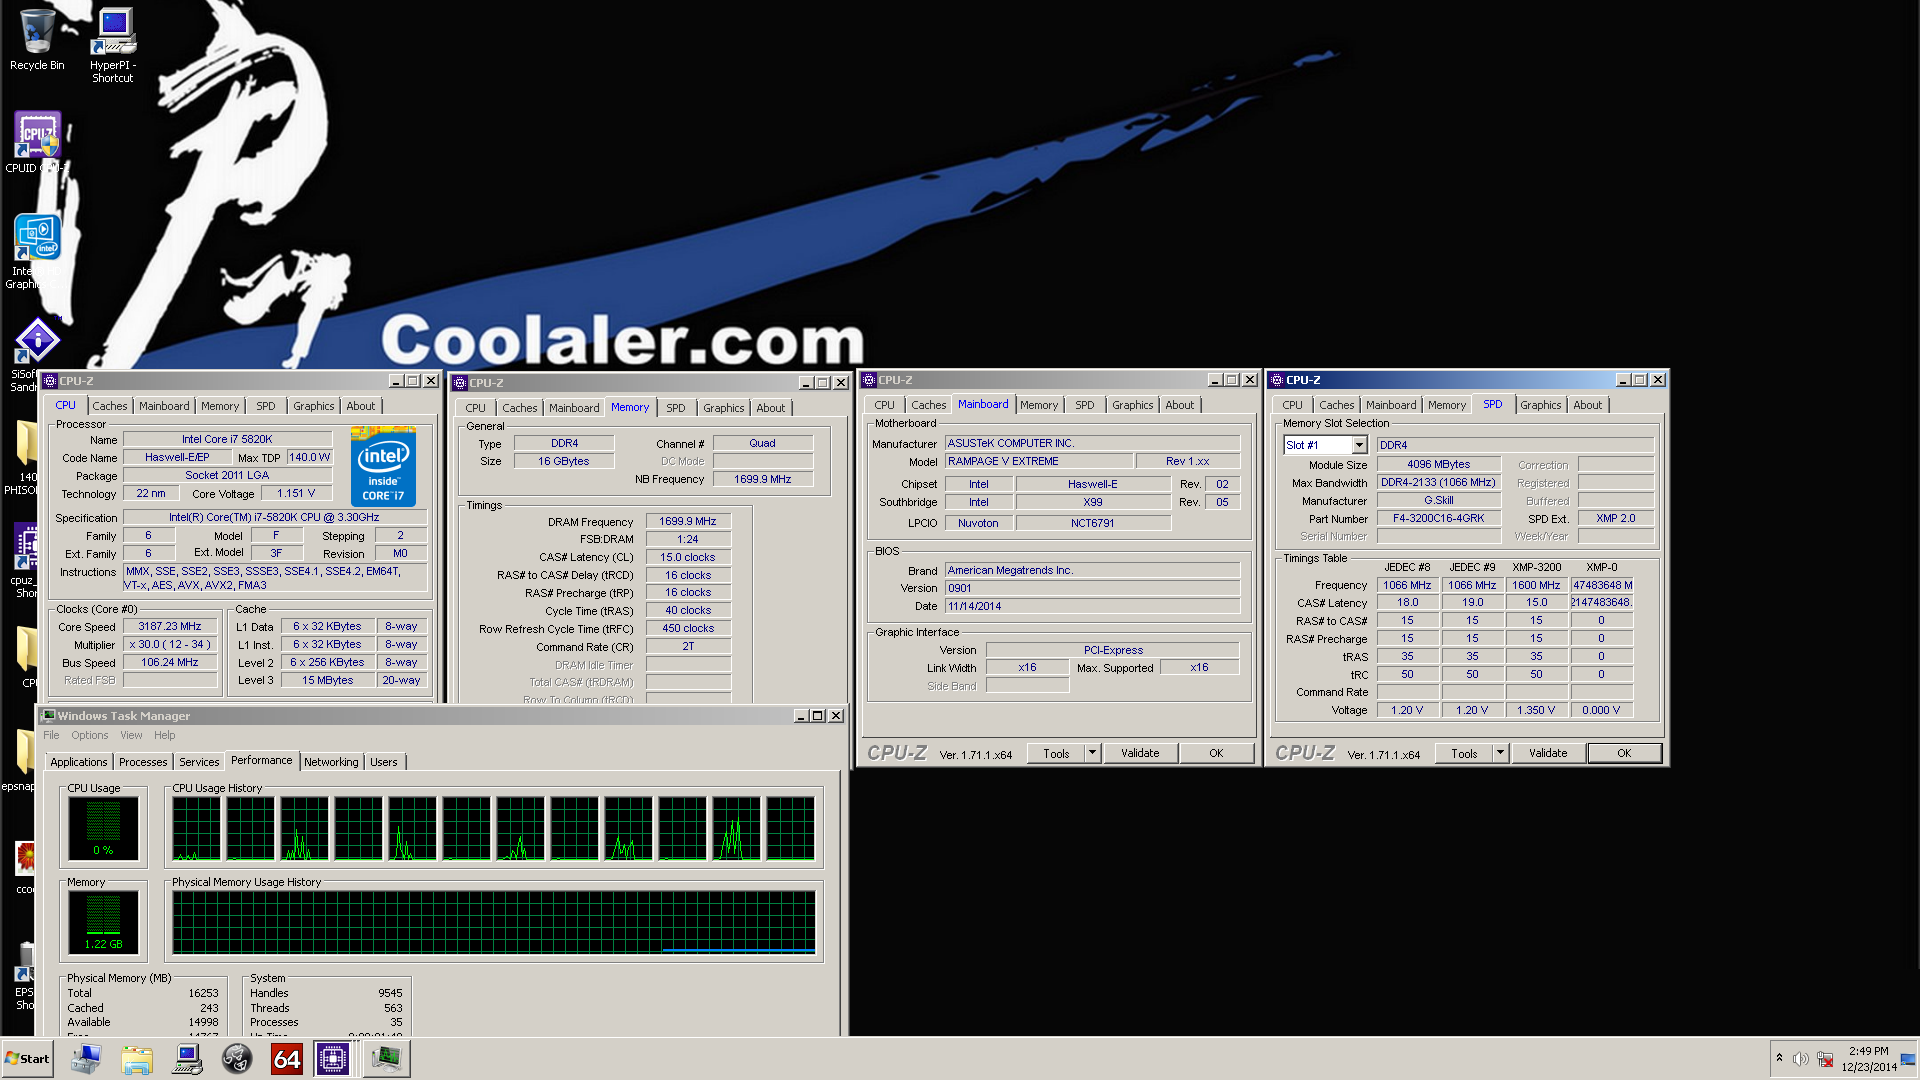
Task: Click the black round calligraphy taskbar icon
Action: (x=237, y=1059)
